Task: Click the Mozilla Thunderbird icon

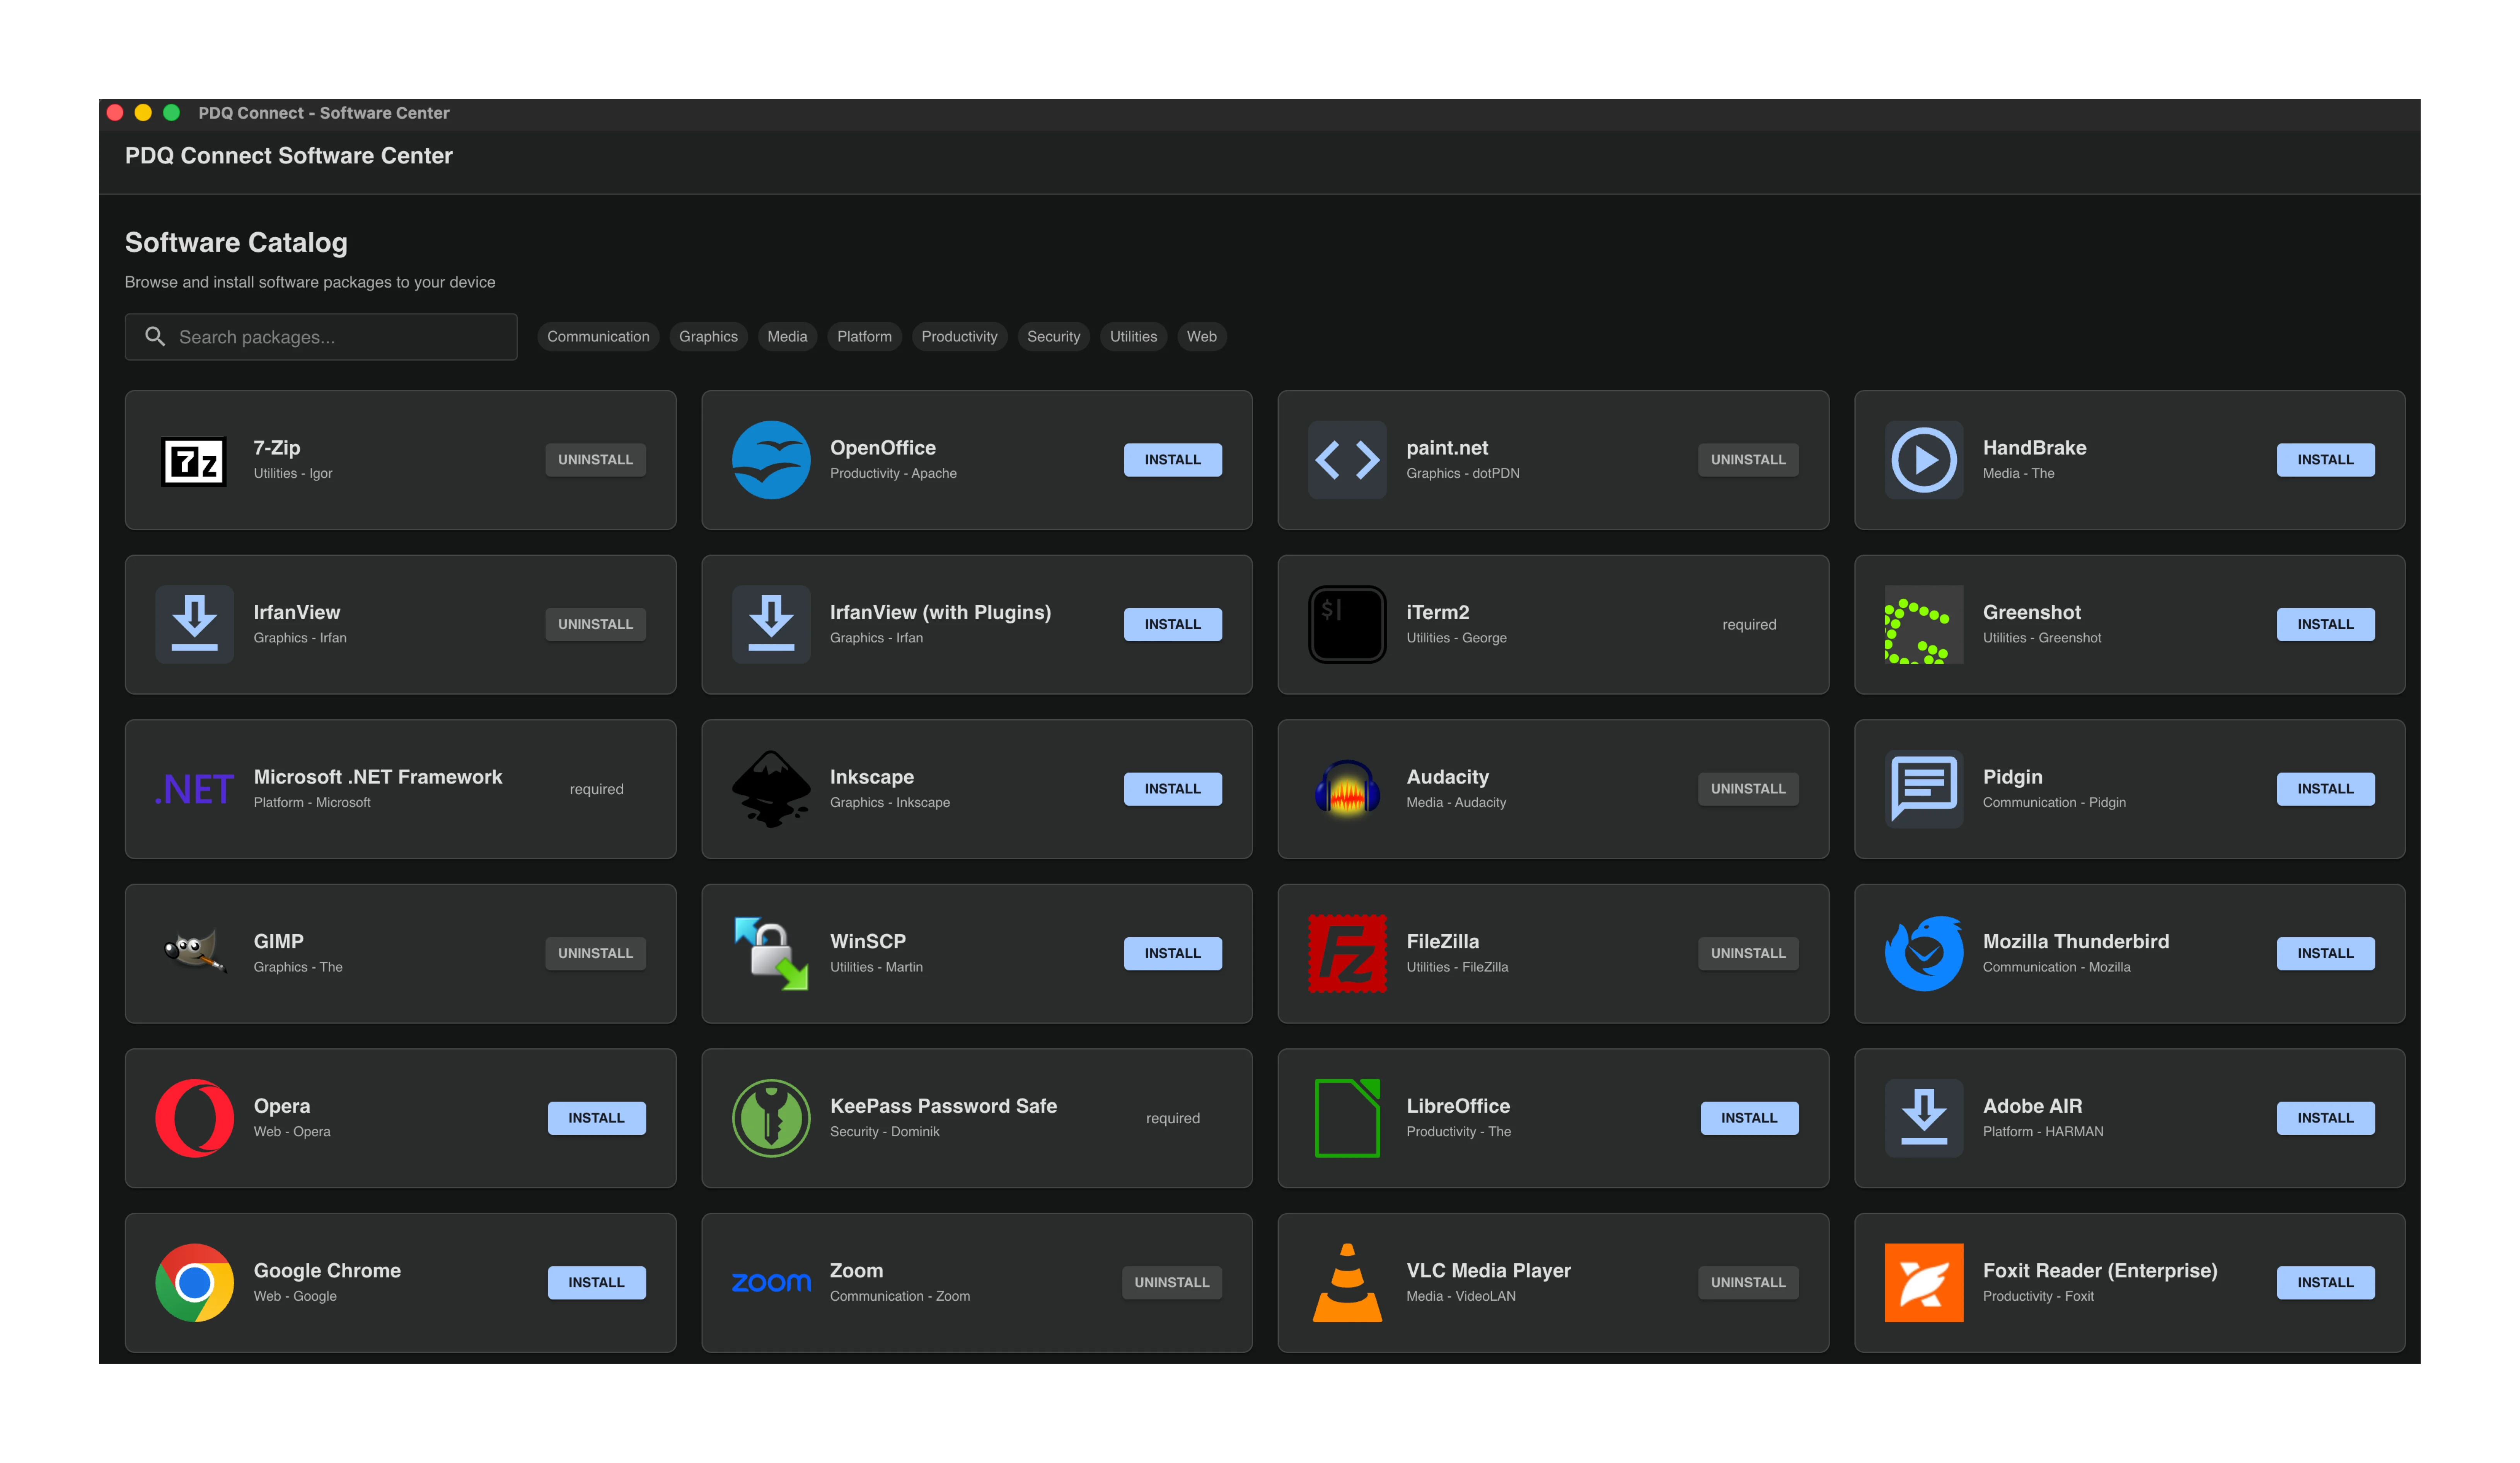Action: tap(1923, 954)
